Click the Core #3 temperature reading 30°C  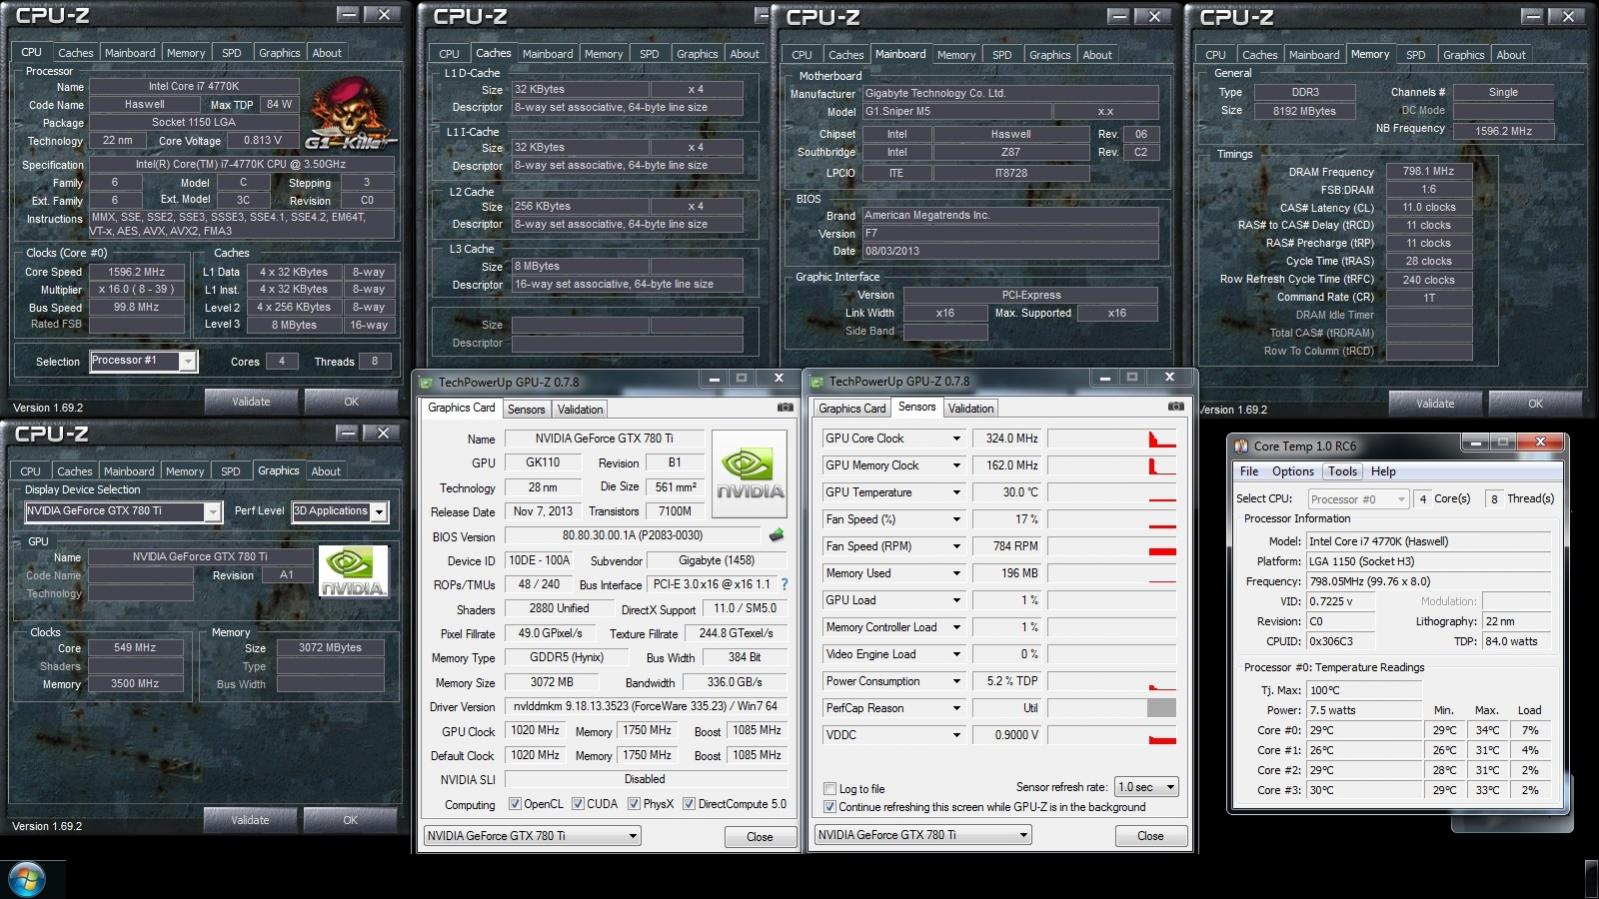tap(1364, 790)
